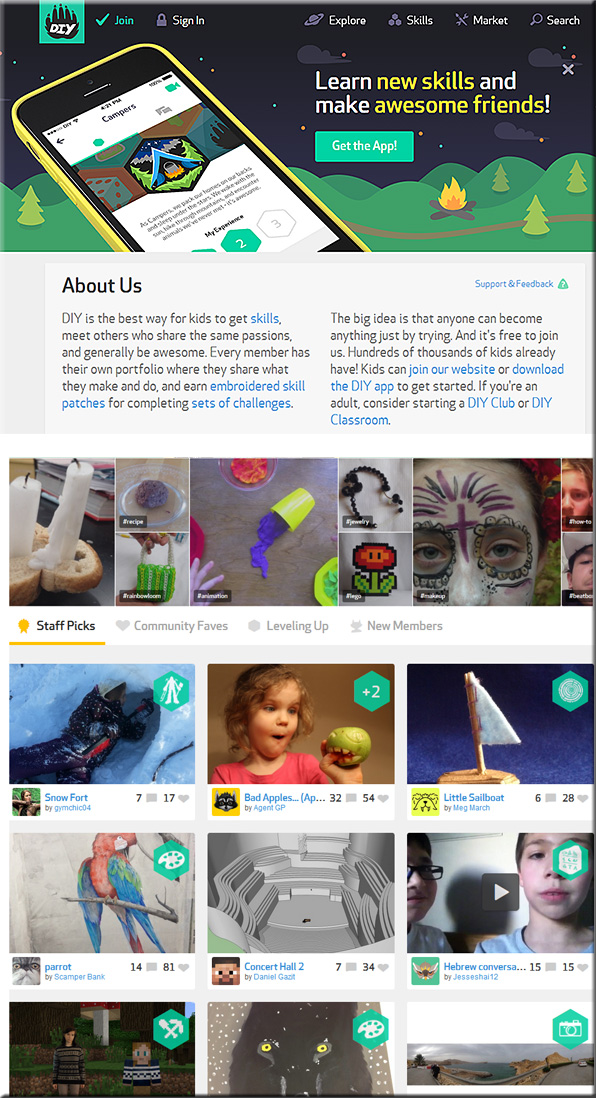Image resolution: width=596 pixels, height=1098 pixels.
Task: Click the DIY hand logo
Action: tap(62, 22)
